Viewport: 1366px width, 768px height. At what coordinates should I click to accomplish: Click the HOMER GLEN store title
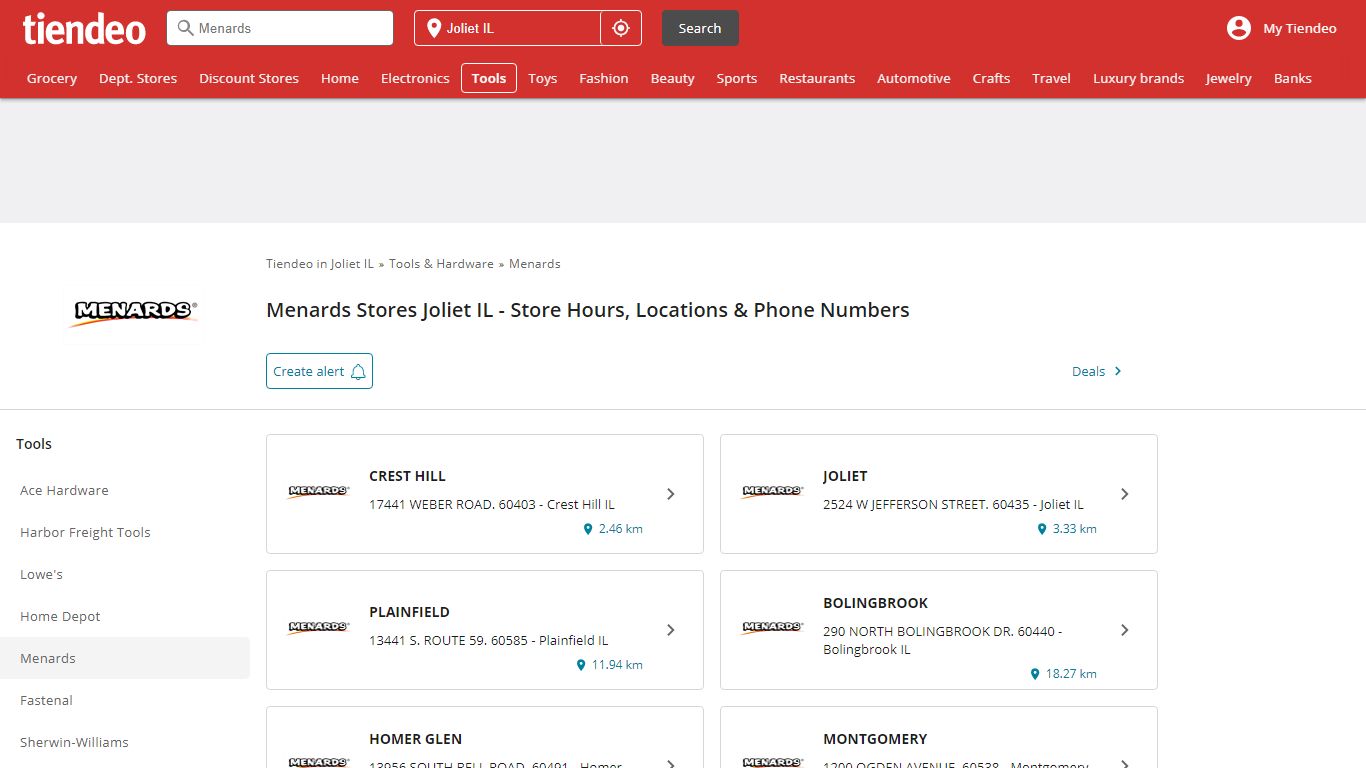point(415,739)
